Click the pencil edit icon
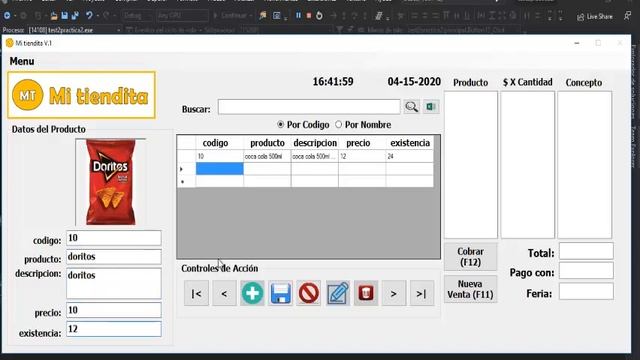The image size is (640, 360). (338, 293)
